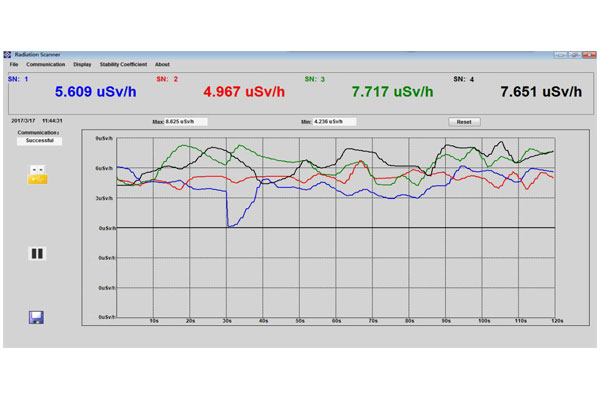The width and height of the screenshot is (600, 400).
Task: Click the 60s mark on the time axis
Action: [x=336, y=321]
